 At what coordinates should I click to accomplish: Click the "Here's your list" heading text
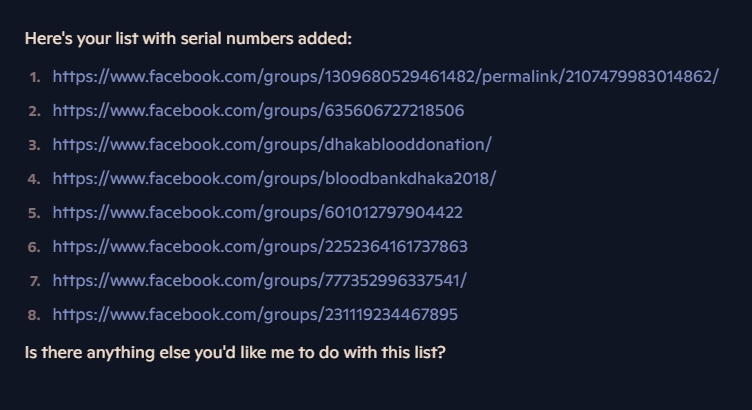pos(188,39)
